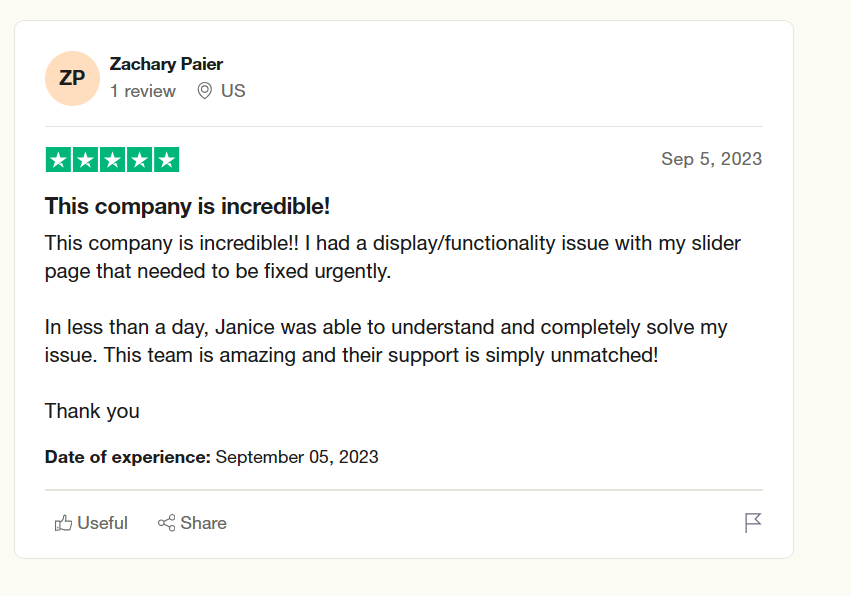
Task: Click the Share network icon
Action: (x=167, y=523)
